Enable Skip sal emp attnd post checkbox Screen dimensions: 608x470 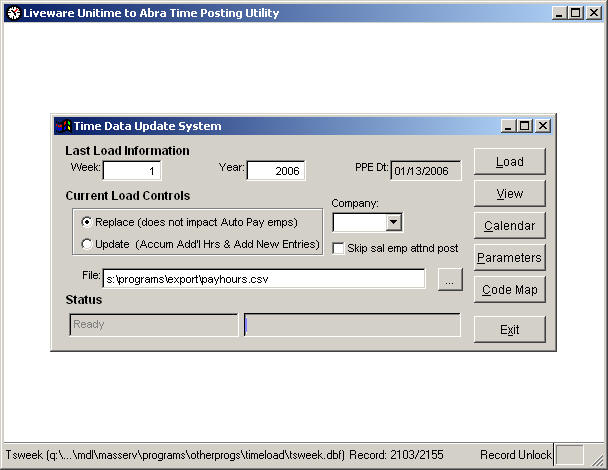pyautogui.click(x=338, y=249)
